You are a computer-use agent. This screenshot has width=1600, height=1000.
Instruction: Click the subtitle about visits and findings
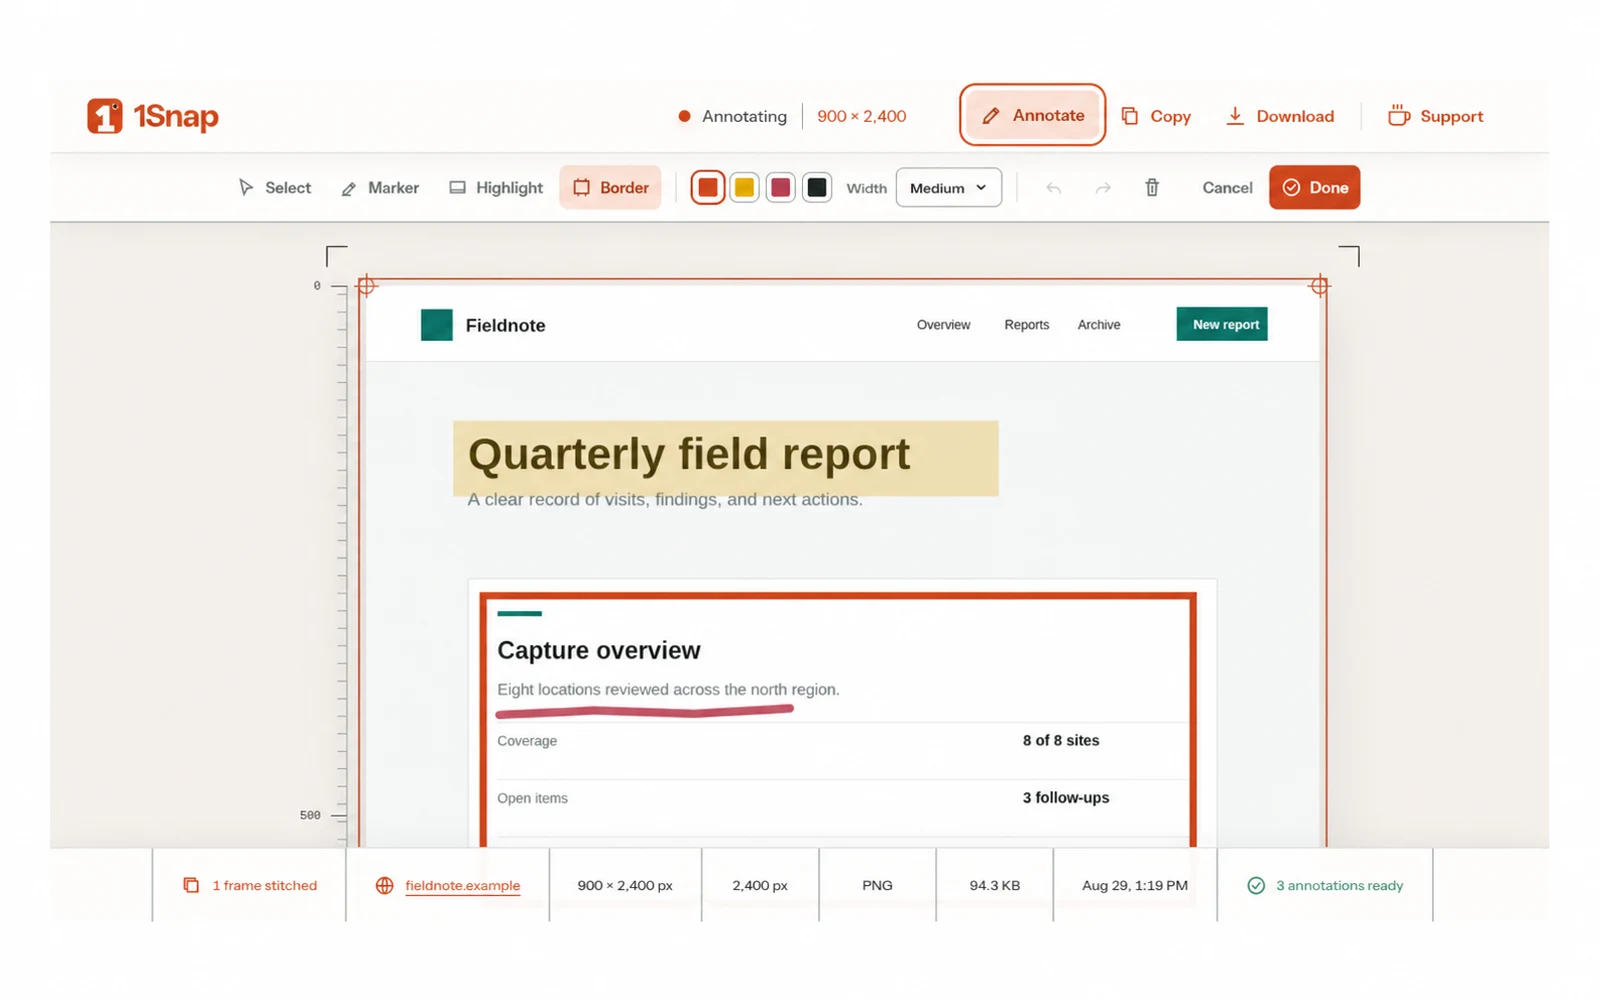pos(665,499)
